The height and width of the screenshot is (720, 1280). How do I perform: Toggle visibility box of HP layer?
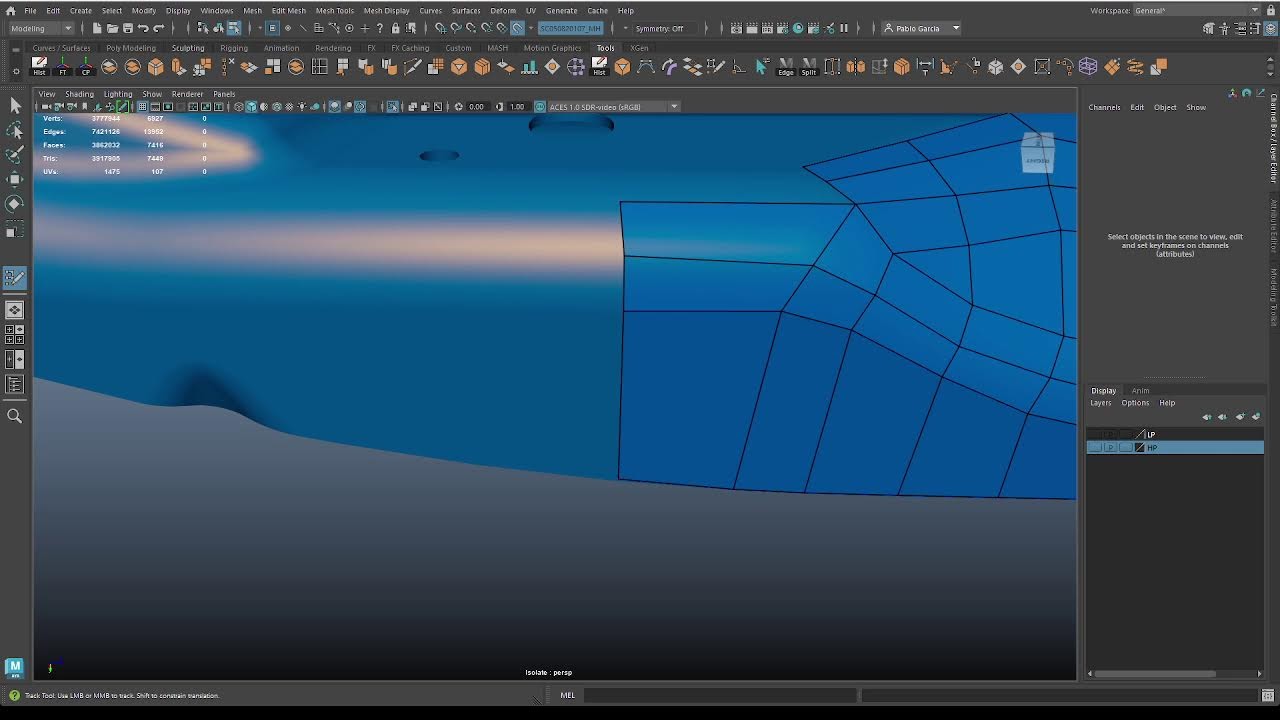(x=1095, y=447)
